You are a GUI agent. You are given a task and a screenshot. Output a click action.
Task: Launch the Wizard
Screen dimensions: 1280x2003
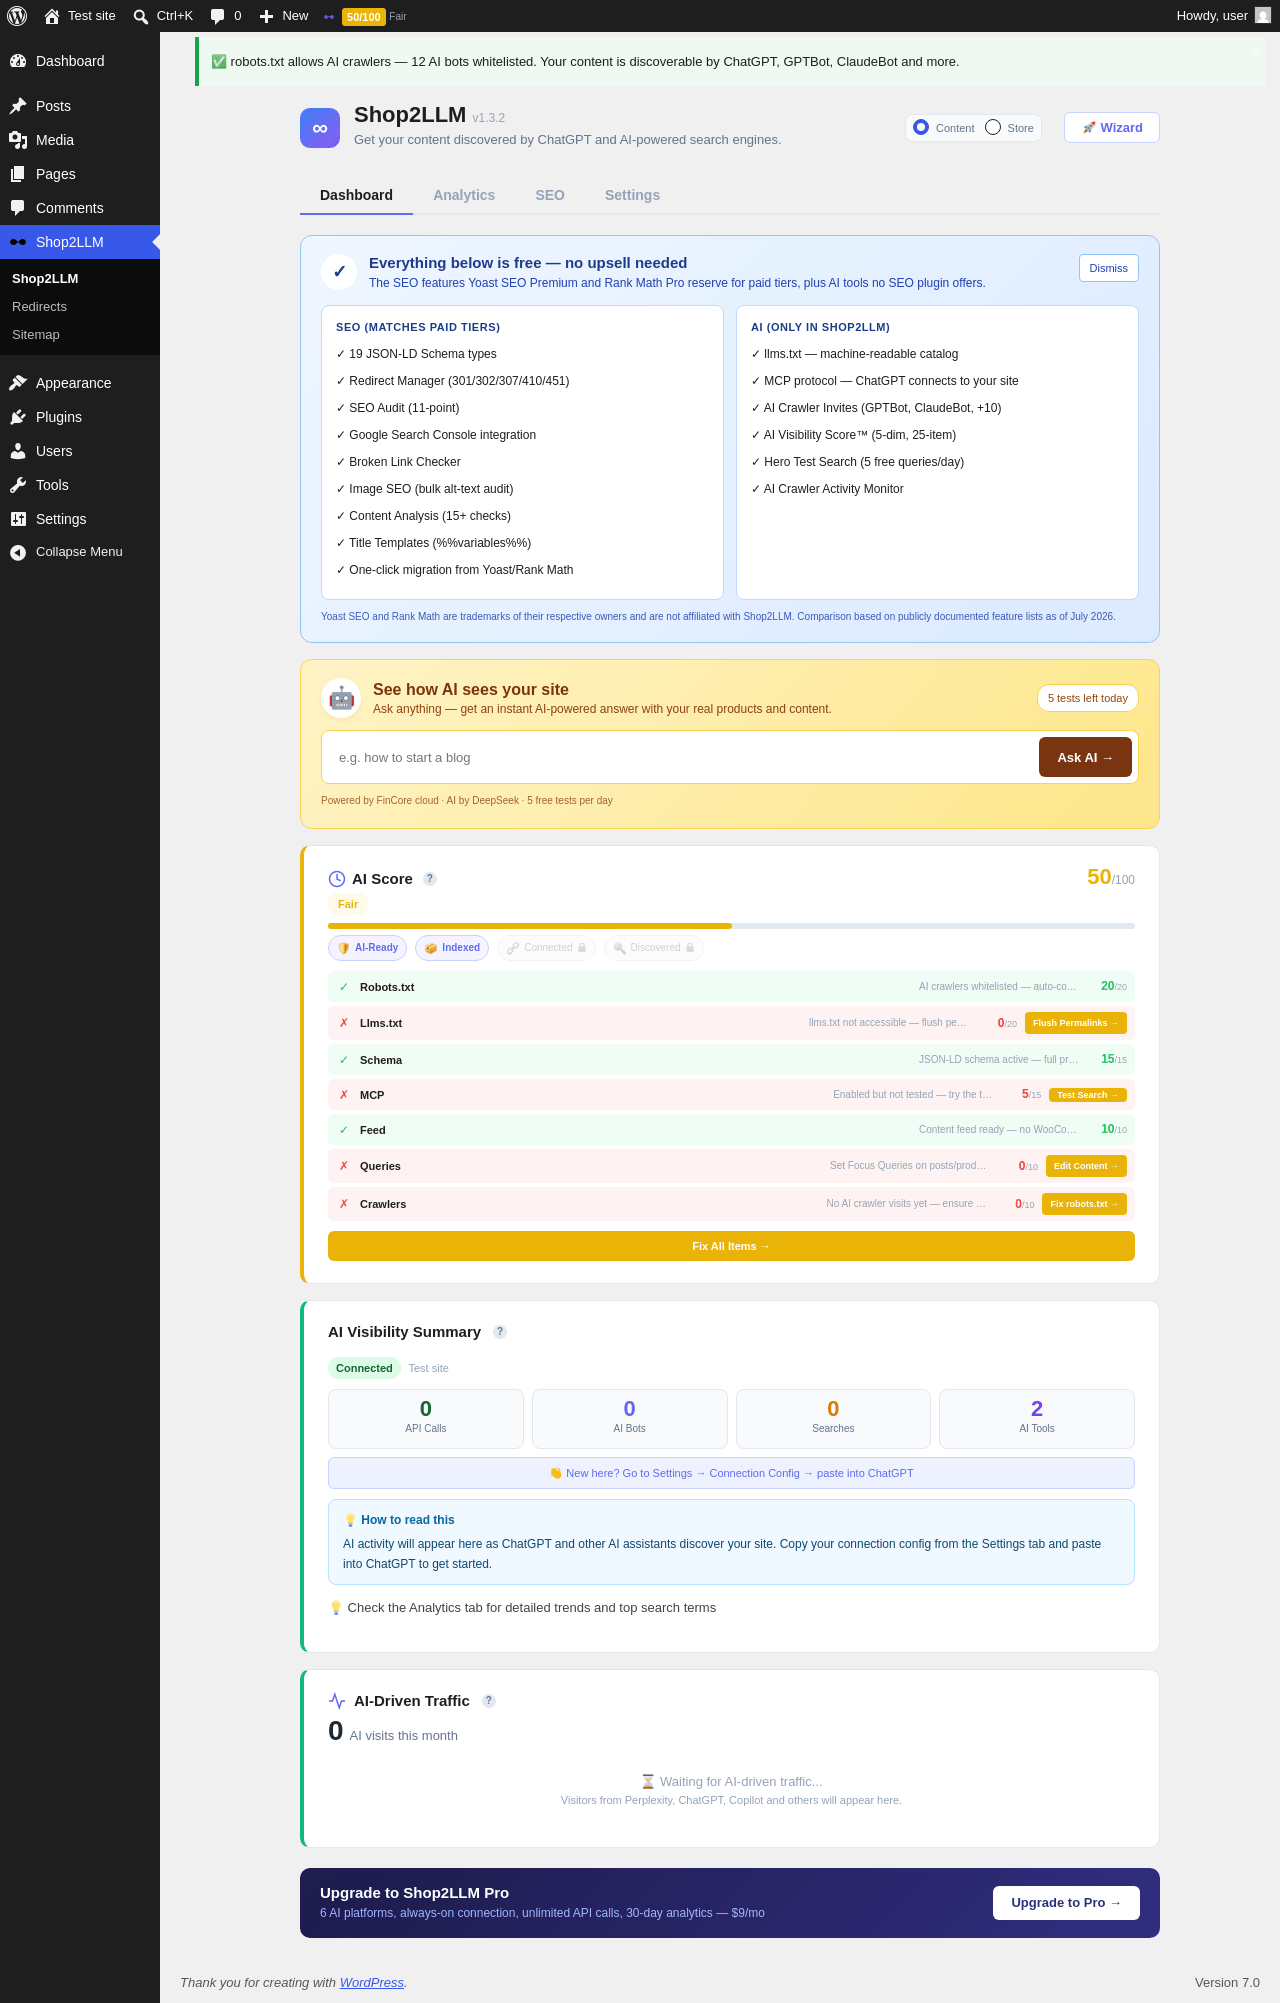(x=1112, y=128)
